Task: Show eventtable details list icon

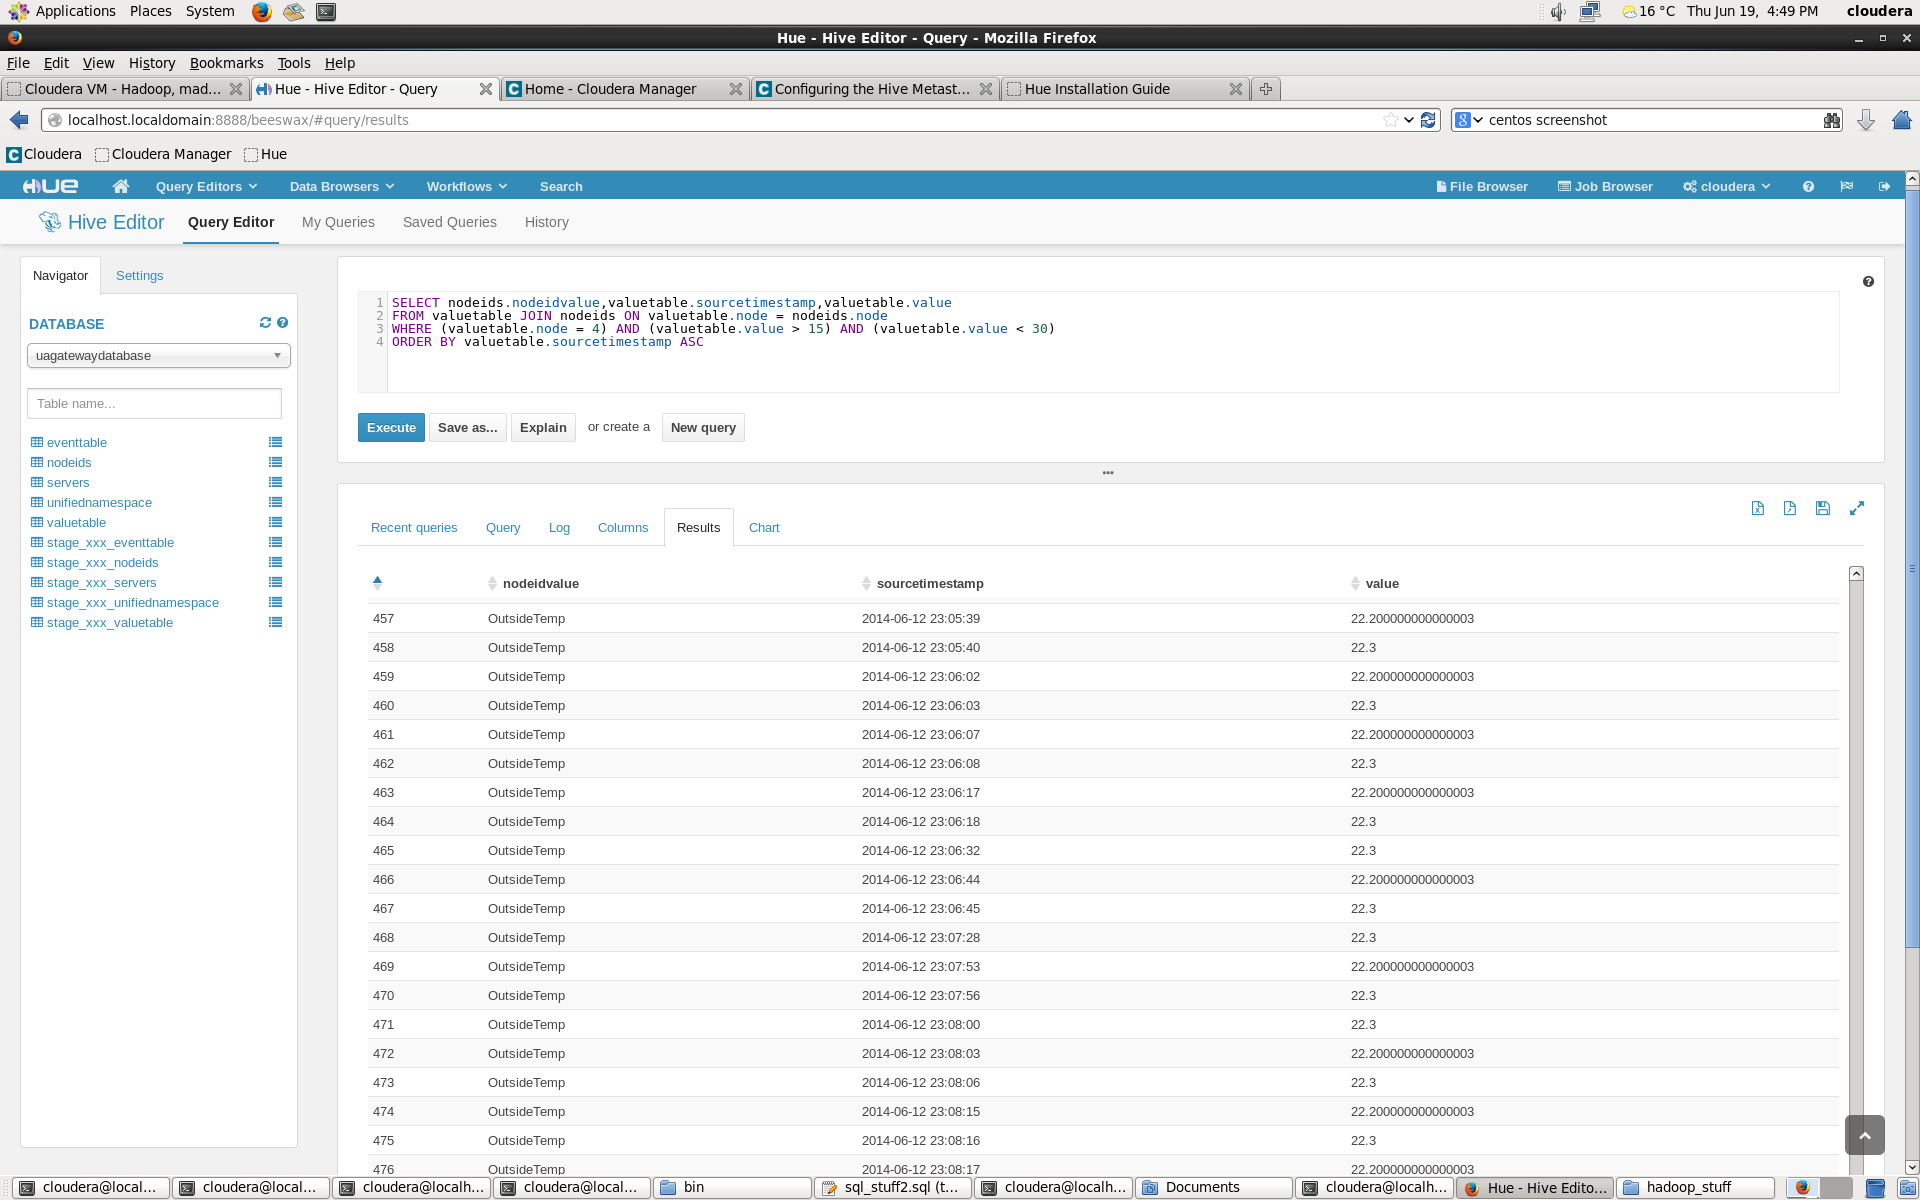Action: [x=275, y=442]
